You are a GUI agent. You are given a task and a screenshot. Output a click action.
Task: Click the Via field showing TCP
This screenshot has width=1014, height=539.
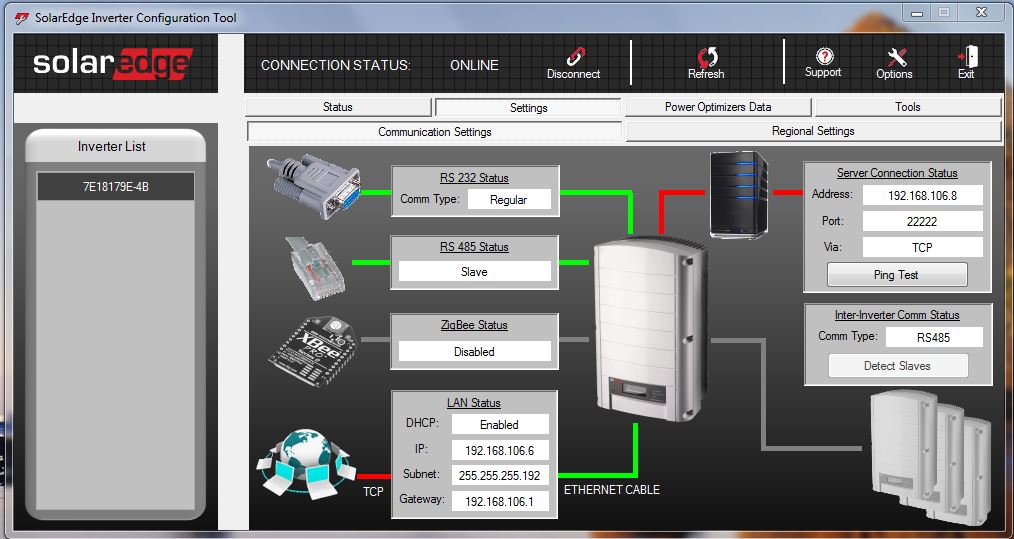pyautogui.click(x=922, y=247)
